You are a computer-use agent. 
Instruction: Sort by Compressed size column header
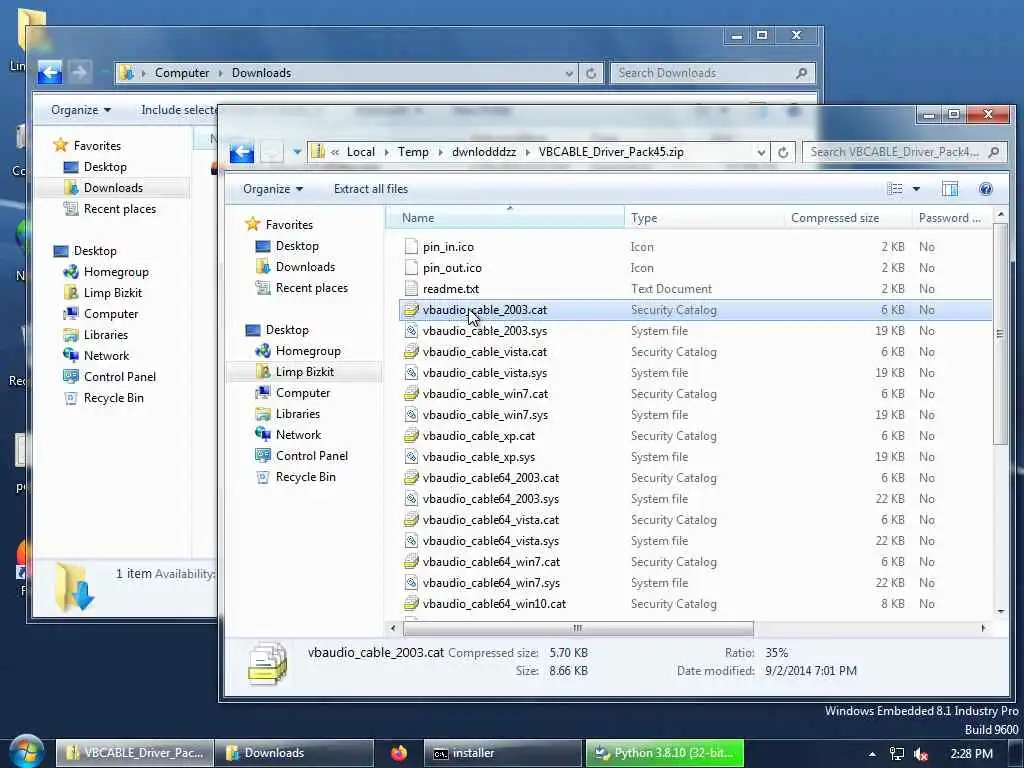[848, 217]
